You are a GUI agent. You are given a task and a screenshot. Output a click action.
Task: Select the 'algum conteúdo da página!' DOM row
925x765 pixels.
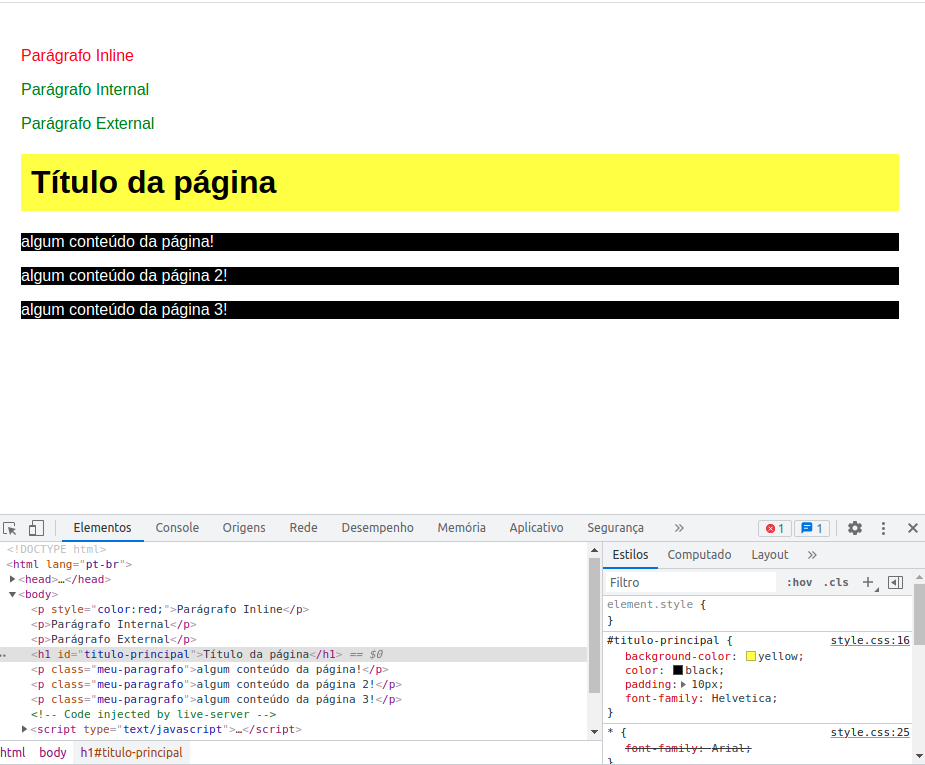tap(293, 669)
